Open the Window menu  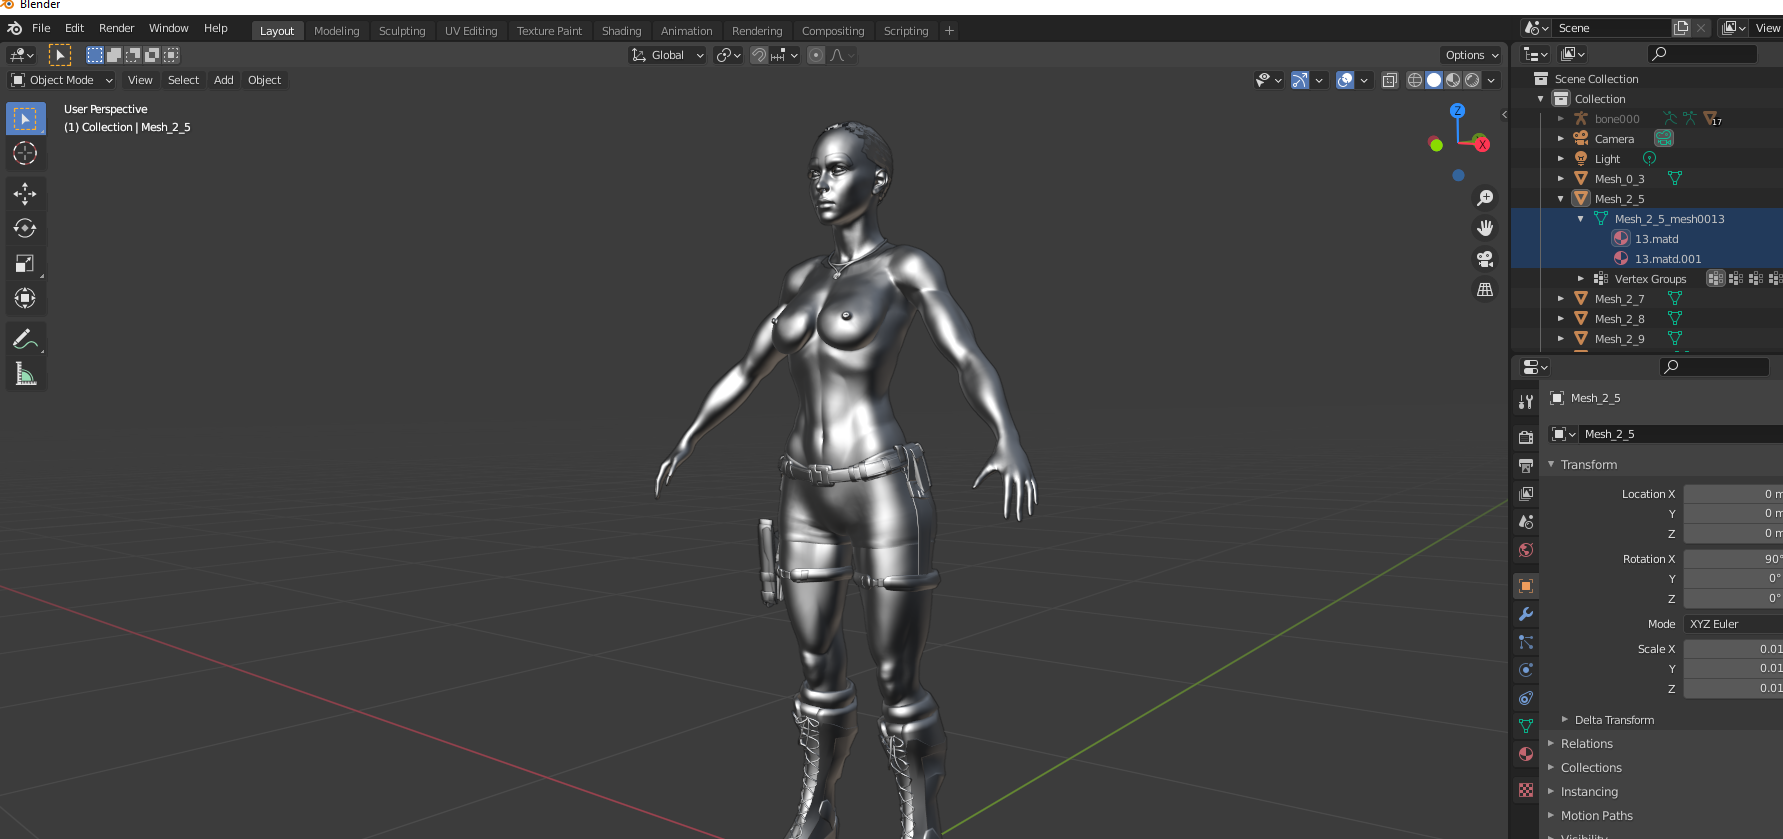pyautogui.click(x=168, y=28)
